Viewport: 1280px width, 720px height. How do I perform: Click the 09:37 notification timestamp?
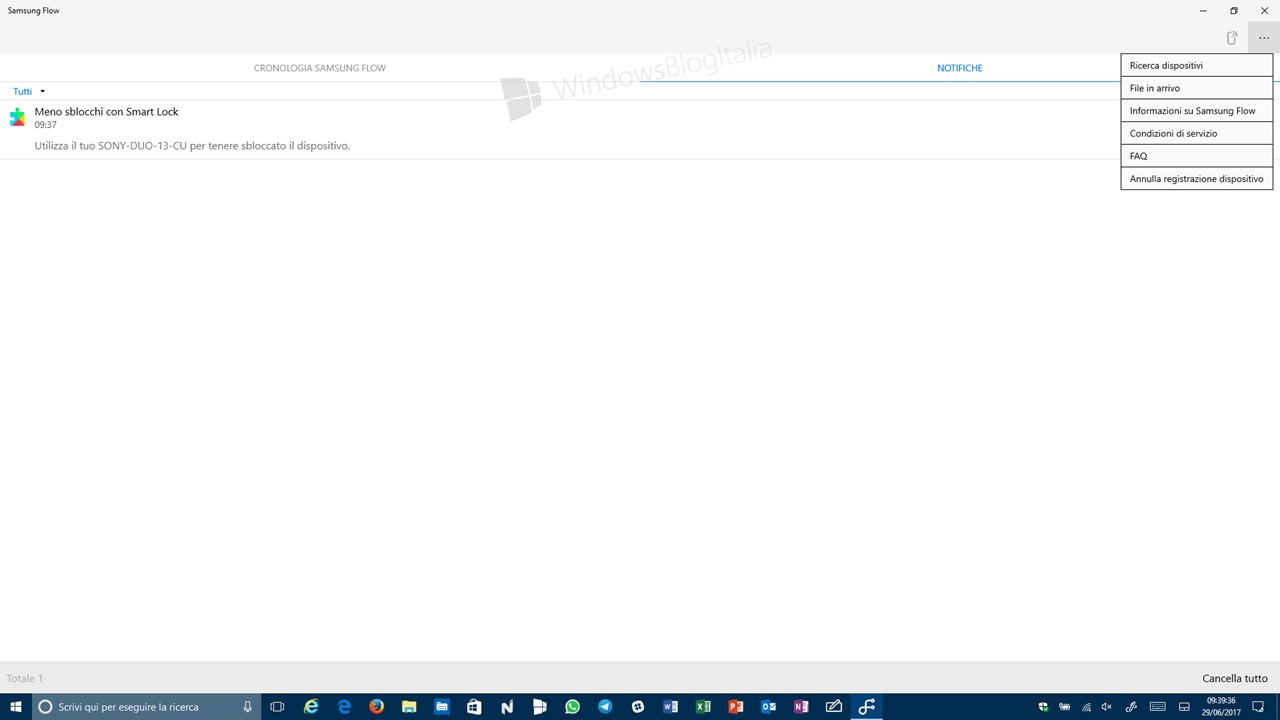[x=45, y=125]
